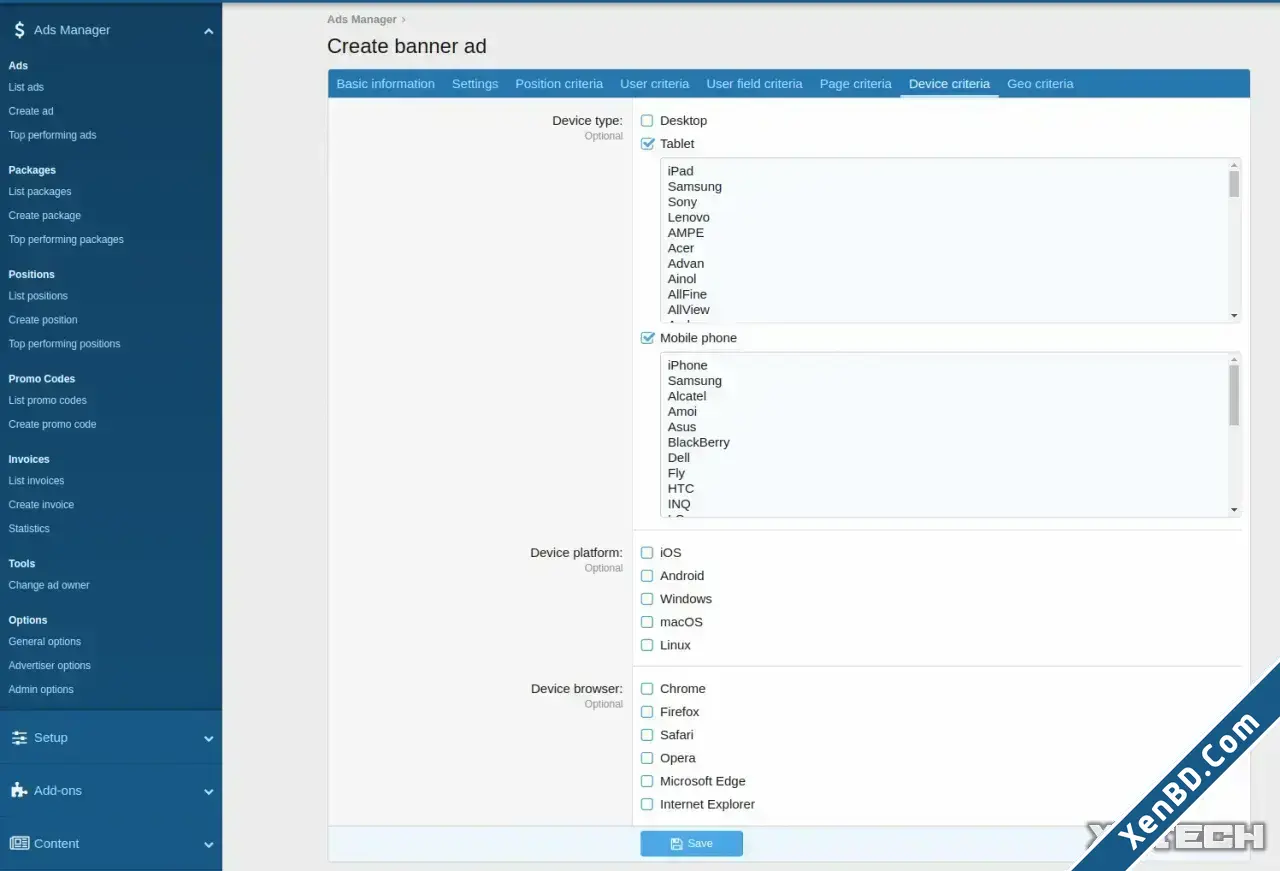Screen dimensions: 1280x871
Task: Open the Create ad sidebar link
Action: click(x=31, y=111)
